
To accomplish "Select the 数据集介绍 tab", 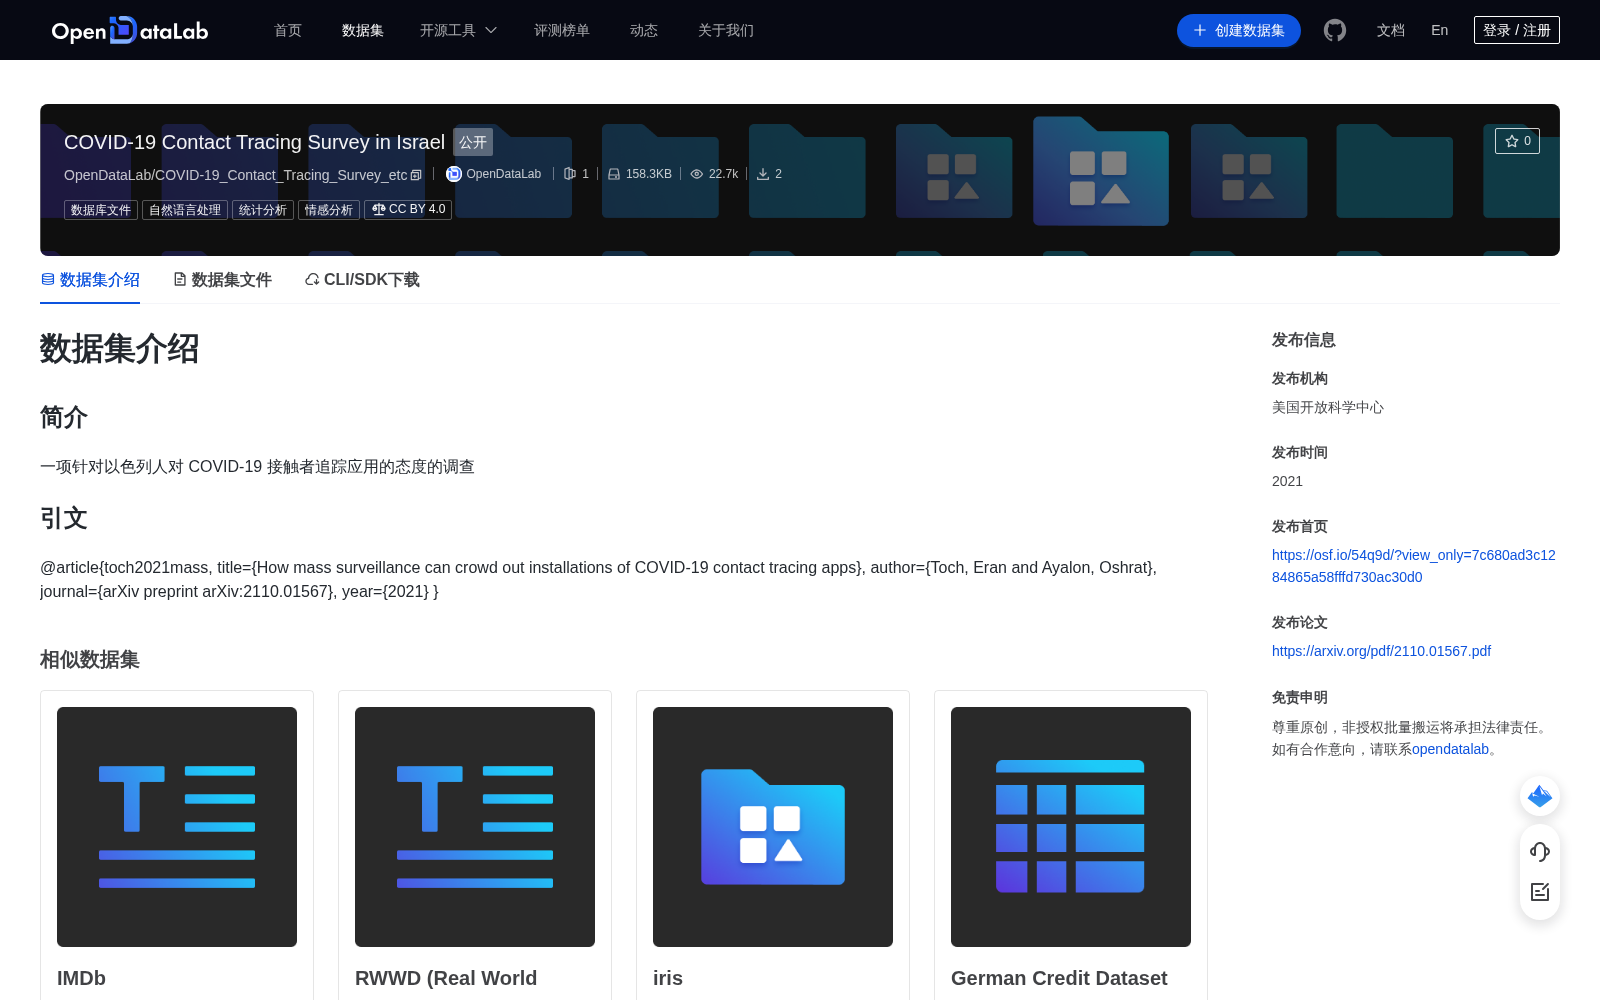I will tap(90, 280).
